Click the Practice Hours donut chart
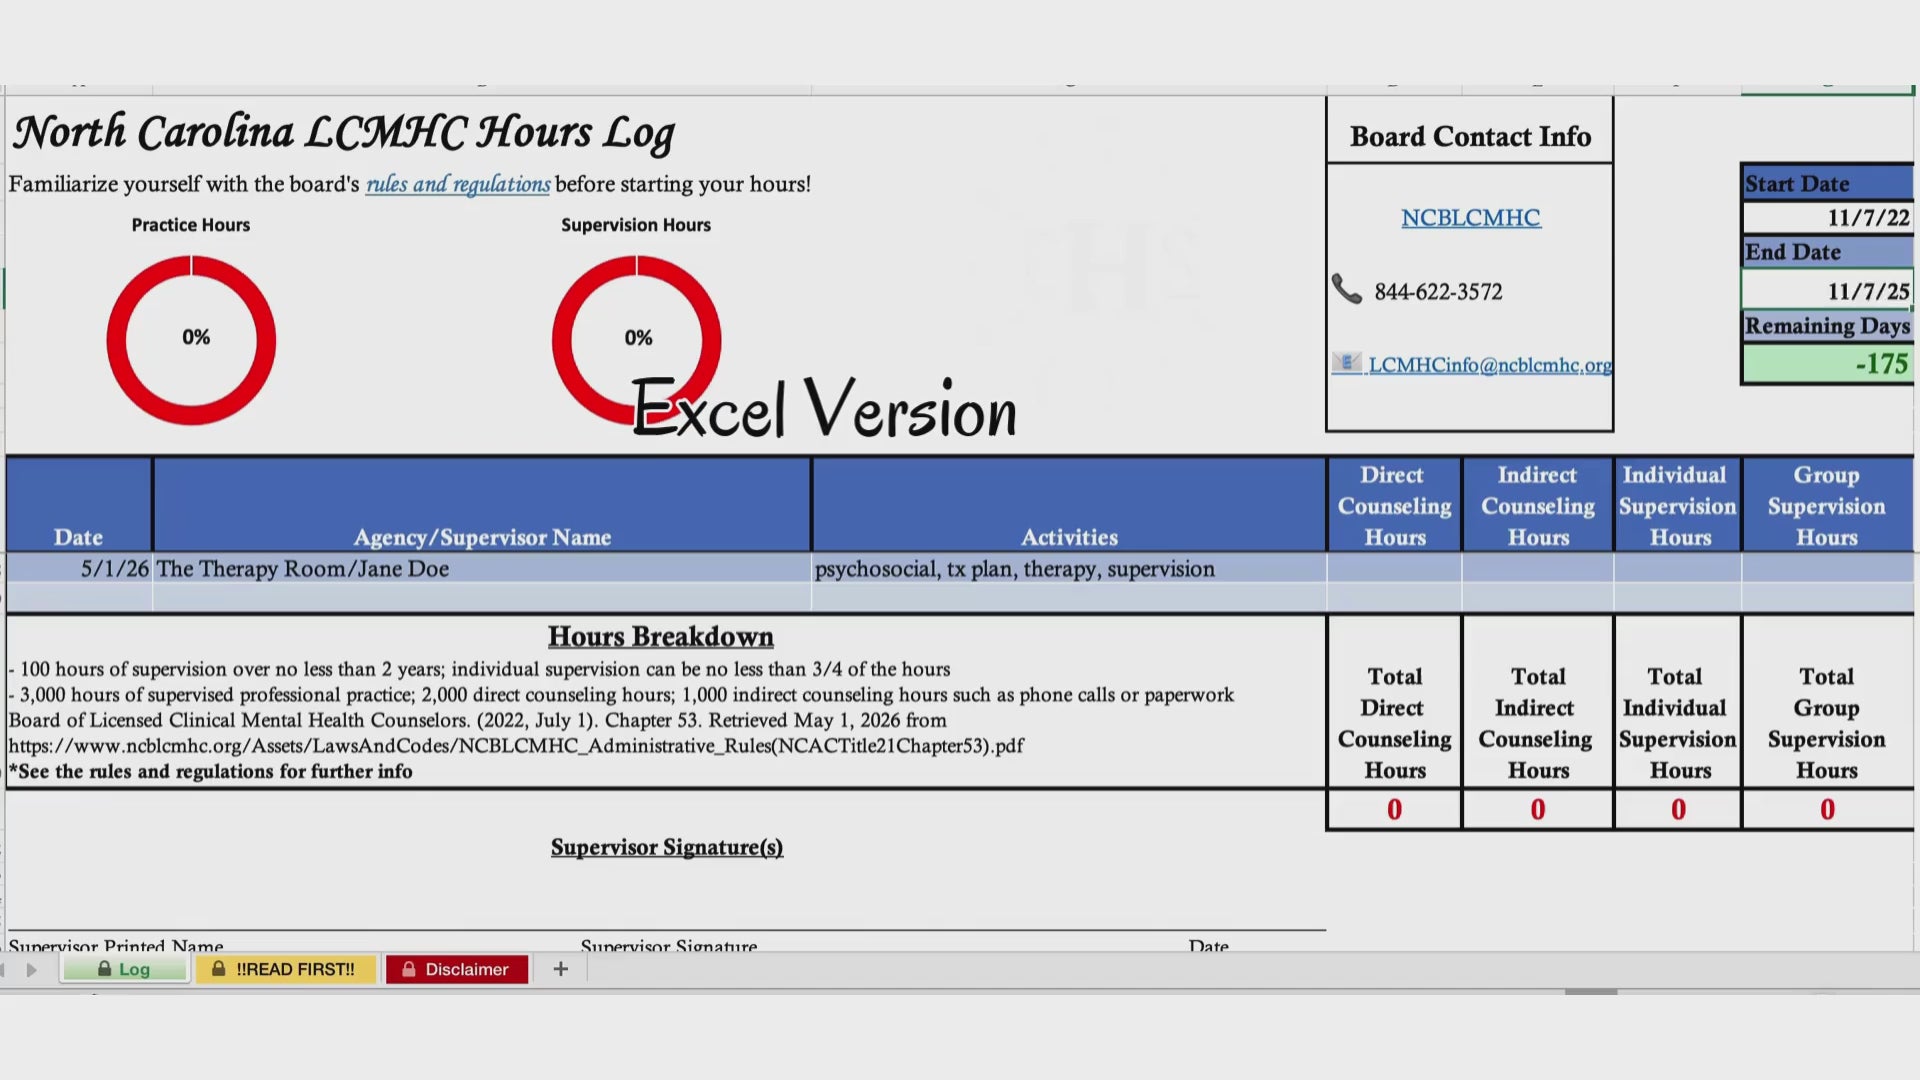The height and width of the screenshot is (1080, 1920). point(191,340)
